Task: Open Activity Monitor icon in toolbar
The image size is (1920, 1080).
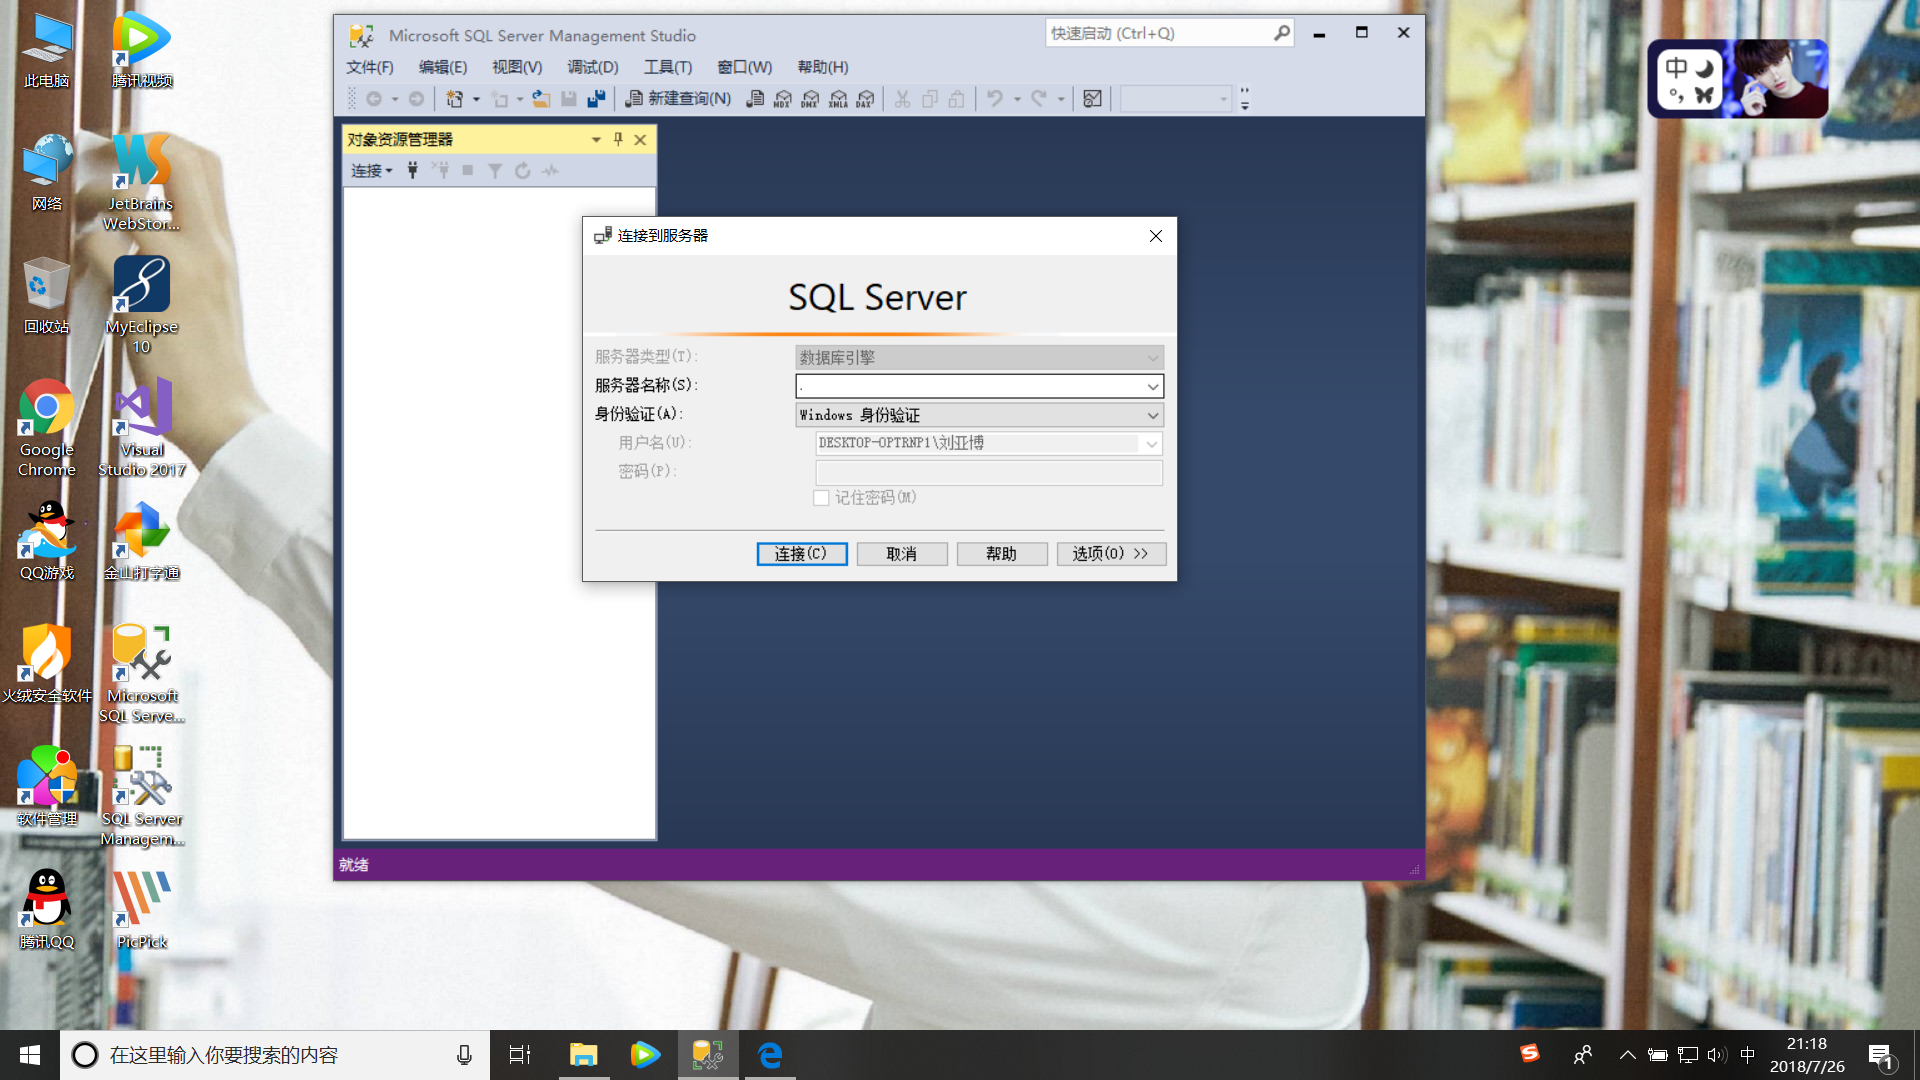Action: [1092, 99]
